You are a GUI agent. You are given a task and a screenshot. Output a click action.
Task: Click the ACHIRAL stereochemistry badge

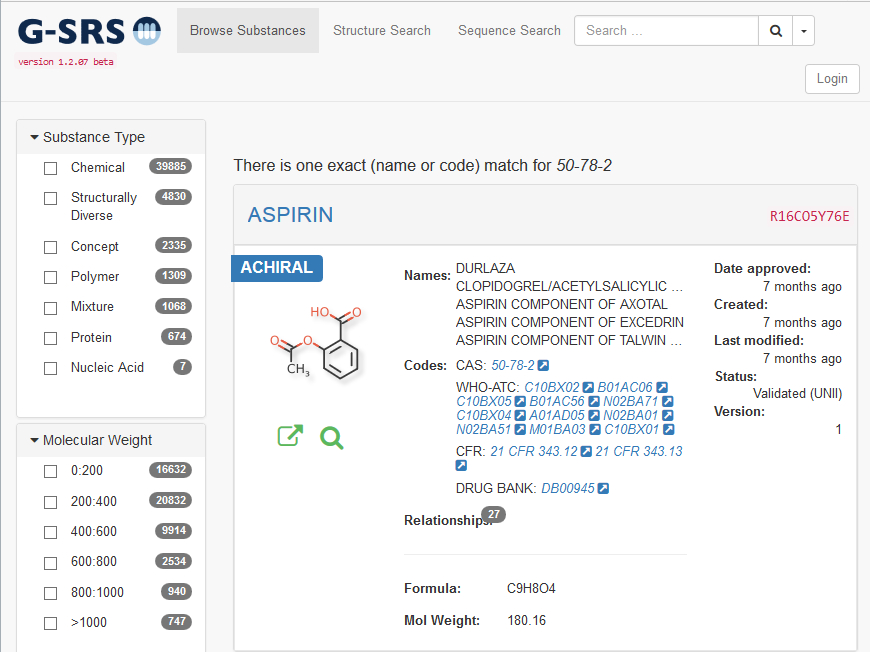277,267
